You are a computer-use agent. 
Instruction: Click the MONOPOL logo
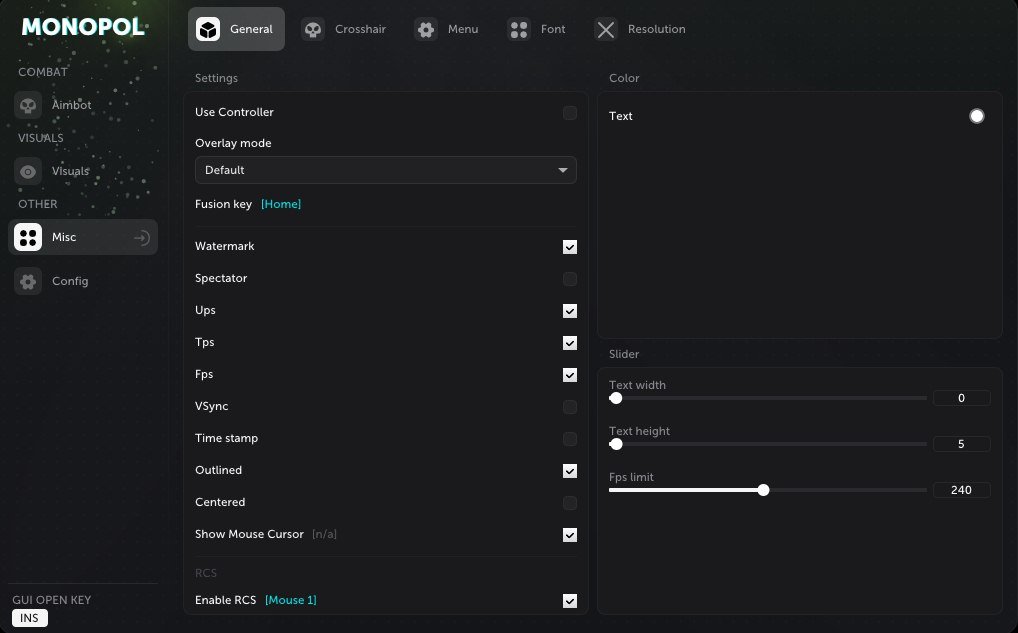(83, 27)
